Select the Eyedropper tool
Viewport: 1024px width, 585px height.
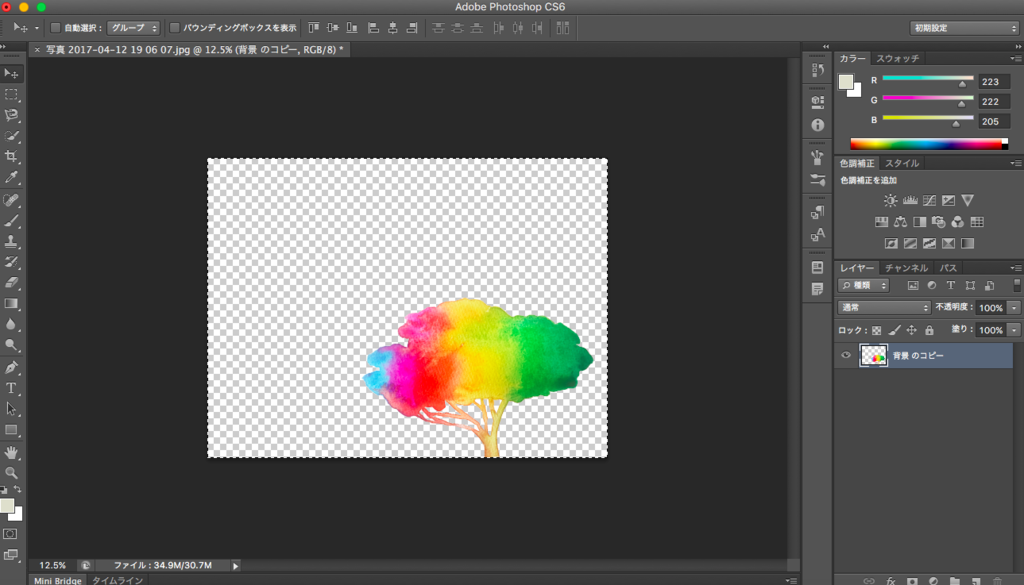[x=11, y=178]
